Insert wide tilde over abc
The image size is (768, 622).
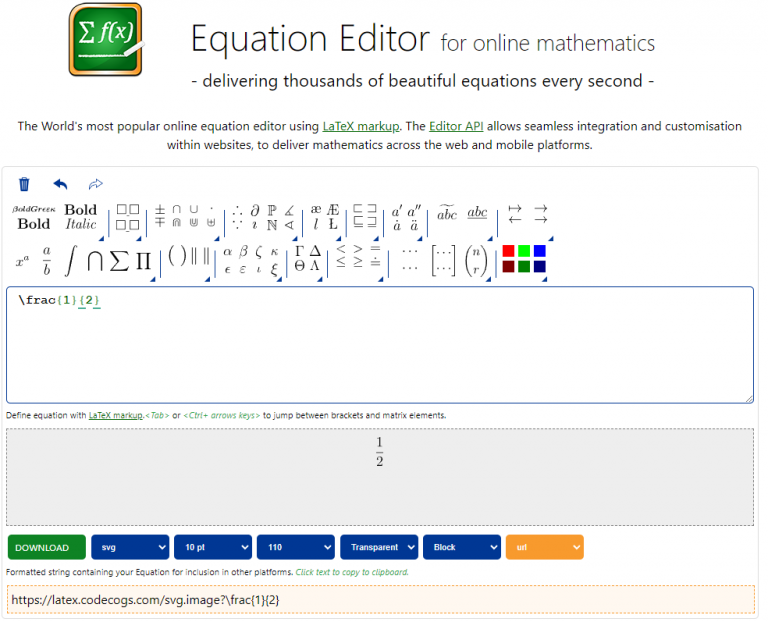click(x=447, y=213)
